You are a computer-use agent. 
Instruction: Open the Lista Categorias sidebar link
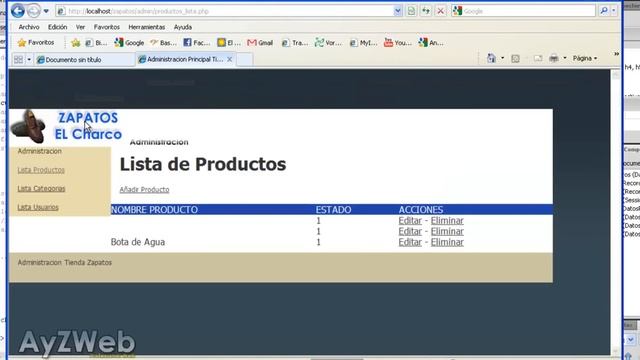41,189
